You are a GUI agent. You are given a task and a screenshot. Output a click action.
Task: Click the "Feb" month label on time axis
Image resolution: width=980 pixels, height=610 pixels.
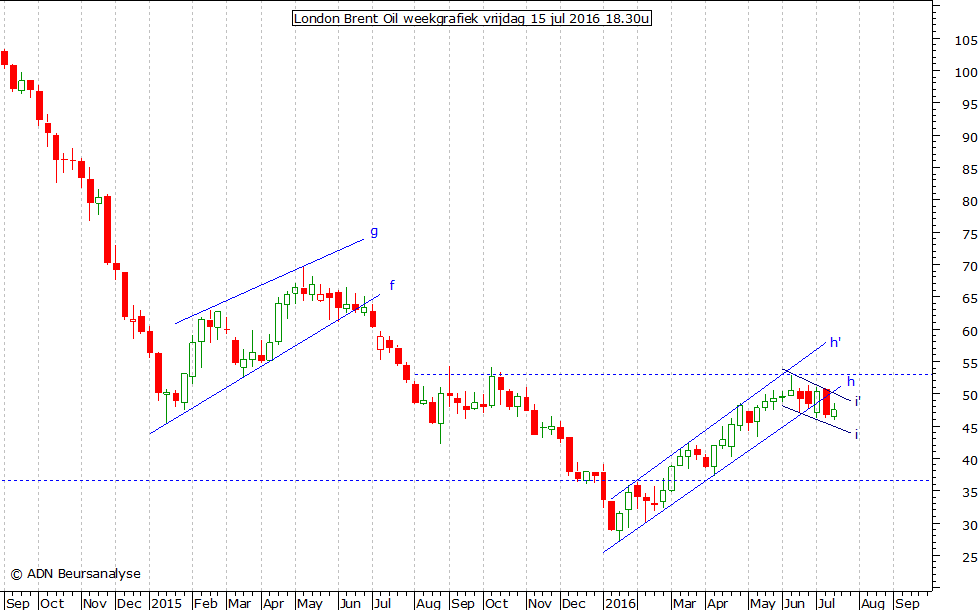pyautogui.click(x=205, y=603)
